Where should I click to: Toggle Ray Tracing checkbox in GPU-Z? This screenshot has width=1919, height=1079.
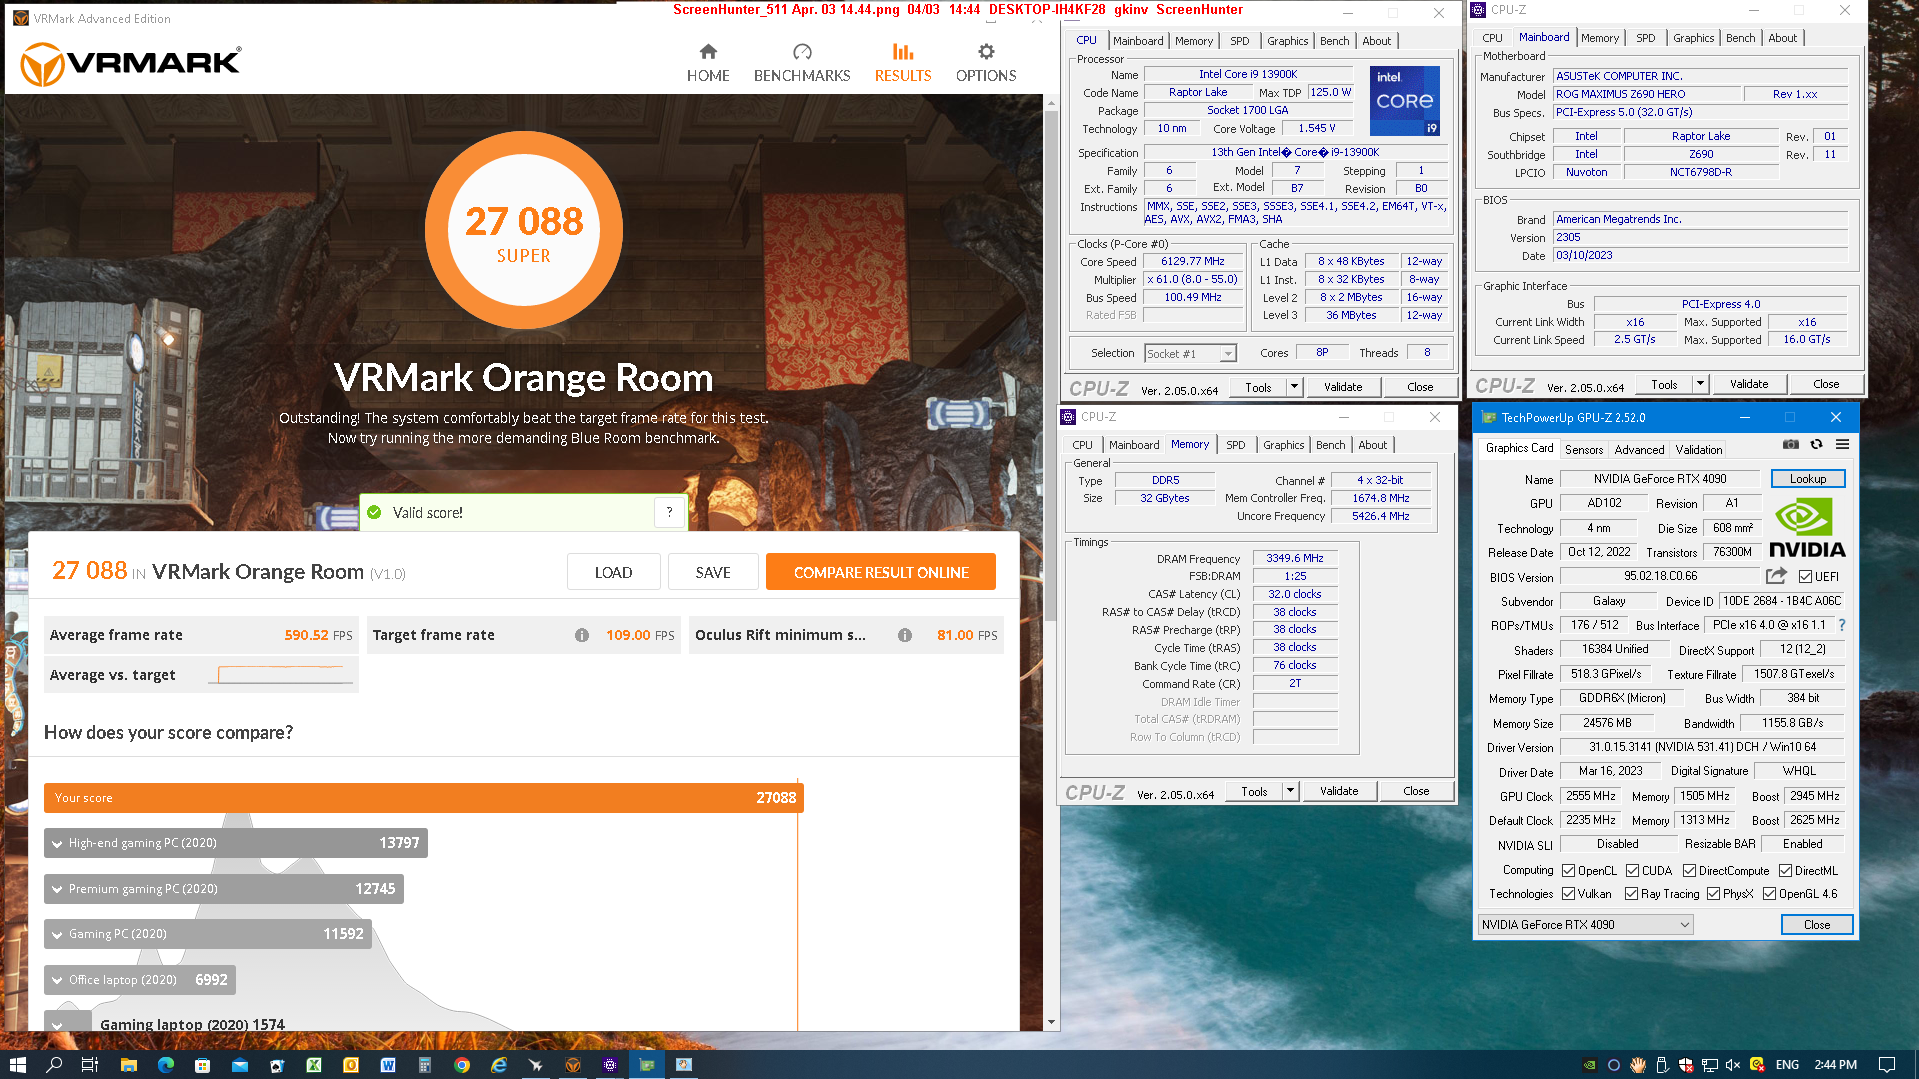pyautogui.click(x=1632, y=894)
